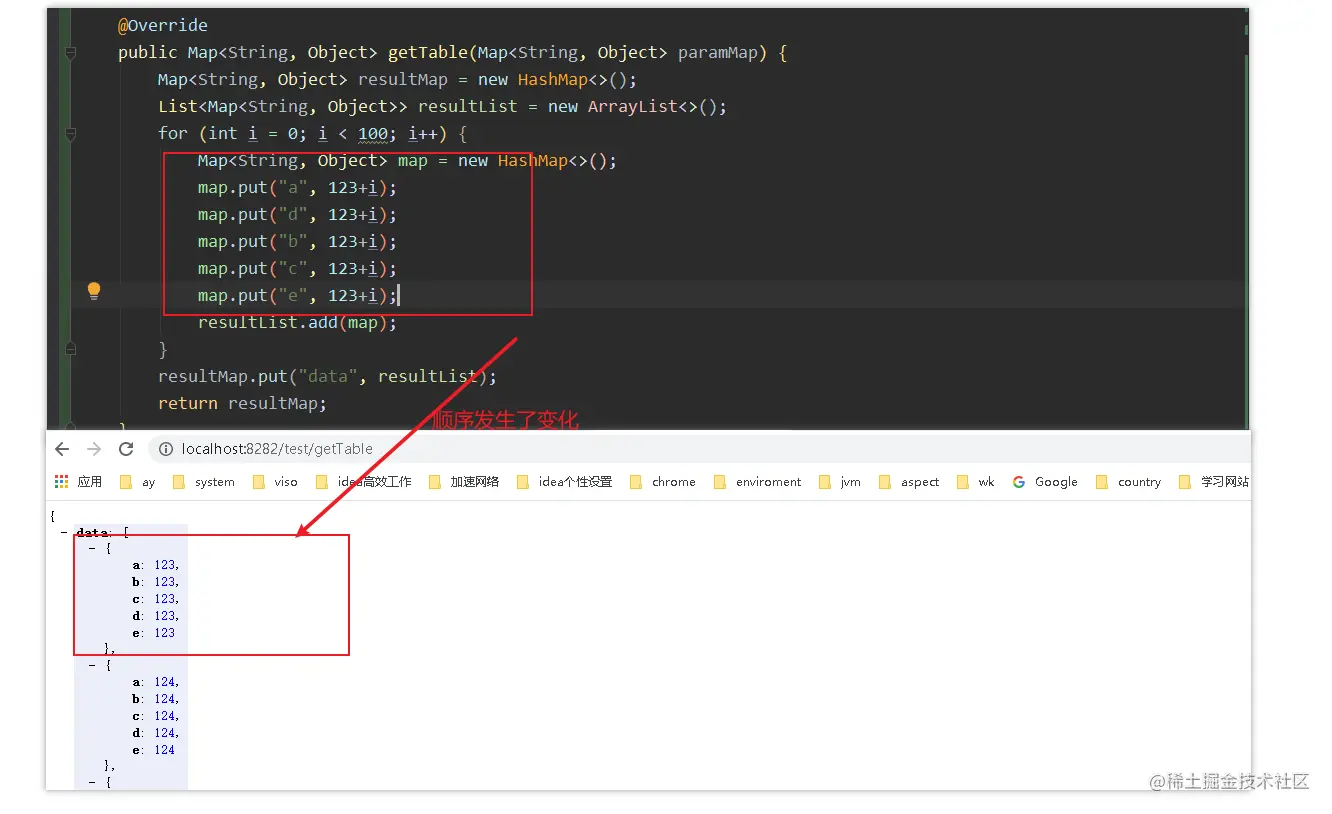Fold the getTable method using gutter marker
The height and width of the screenshot is (814, 1332).
[70, 52]
